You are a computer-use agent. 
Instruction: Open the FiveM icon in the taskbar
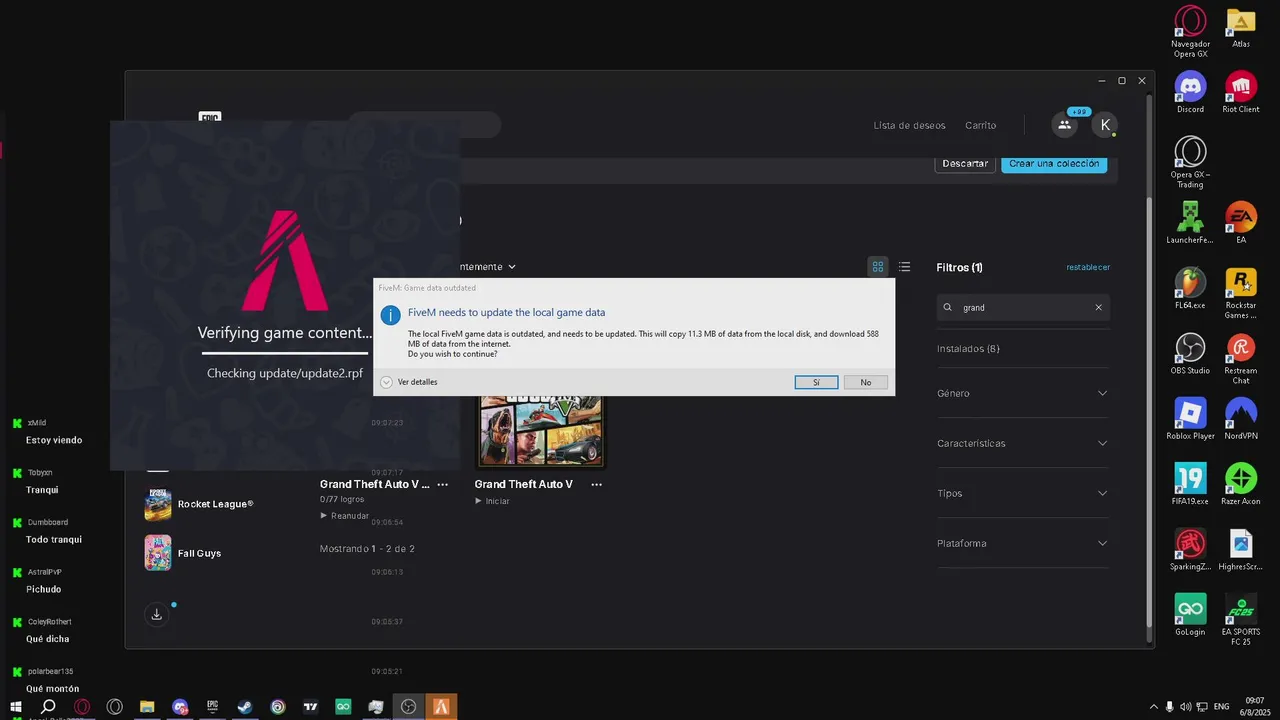coord(441,707)
